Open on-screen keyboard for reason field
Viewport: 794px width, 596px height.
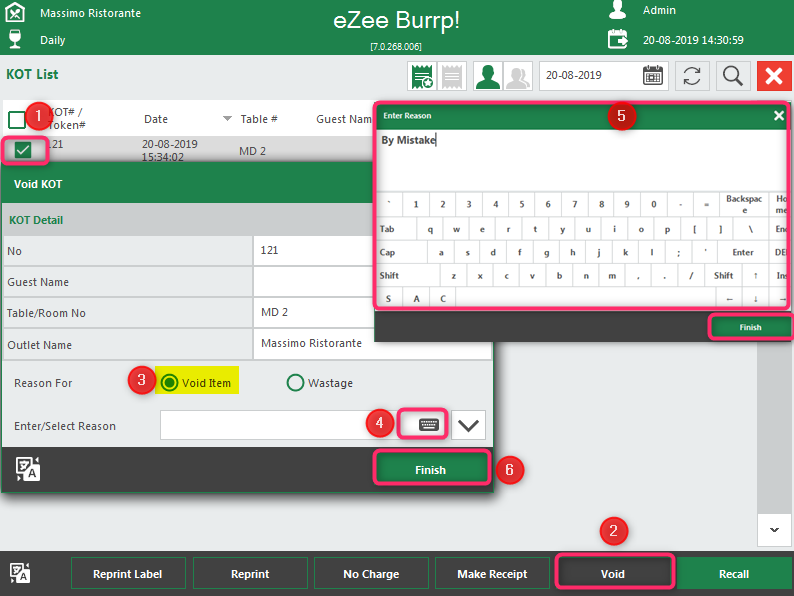click(428, 424)
